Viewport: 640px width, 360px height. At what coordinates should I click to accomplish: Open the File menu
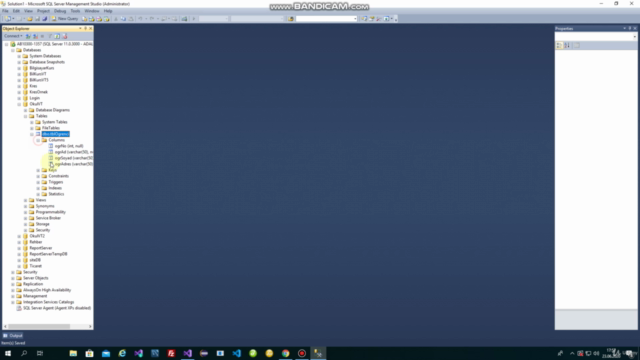coord(5,11)
